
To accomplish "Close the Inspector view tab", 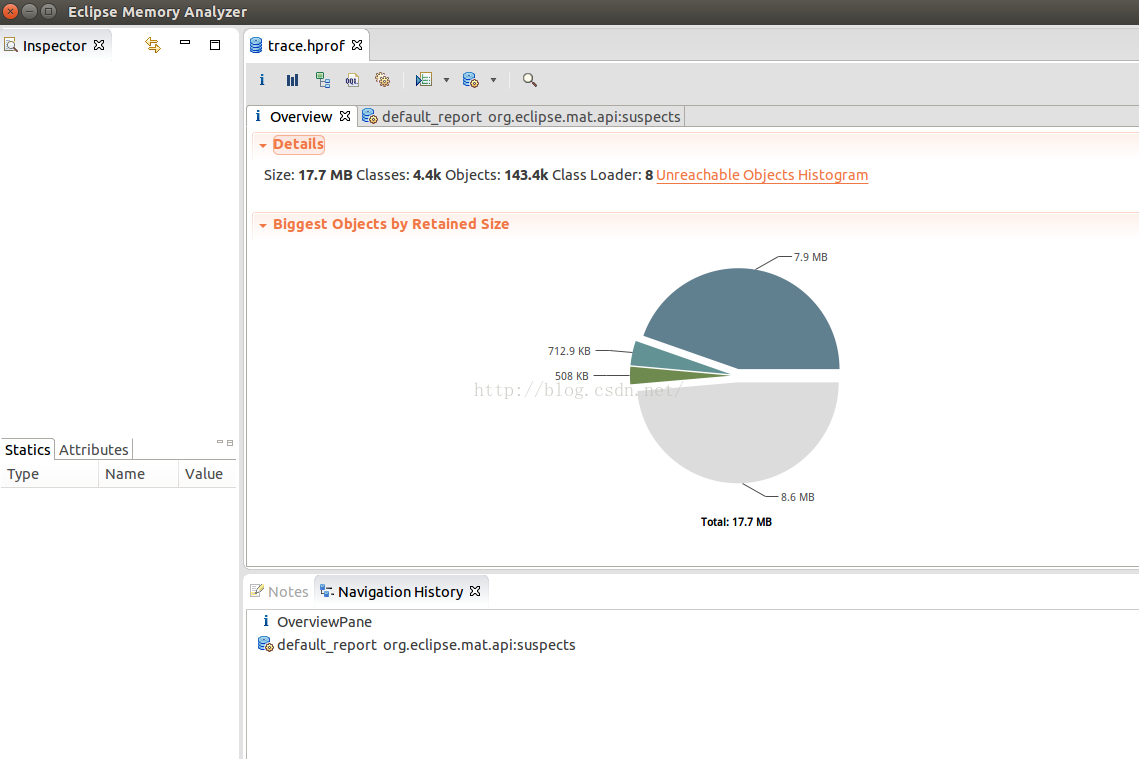I will (x=100, y=45).
